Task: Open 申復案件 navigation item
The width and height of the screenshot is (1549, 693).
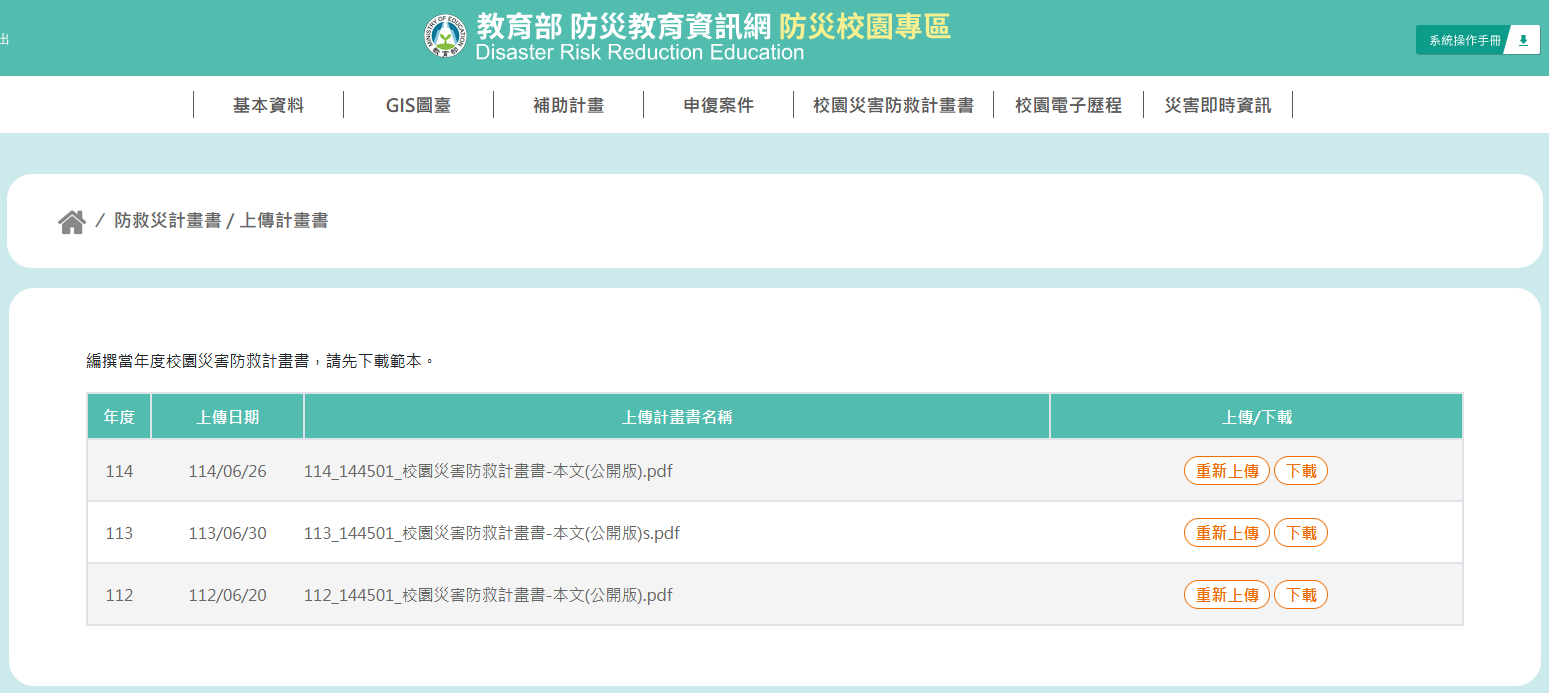Action: coord(718,105)
